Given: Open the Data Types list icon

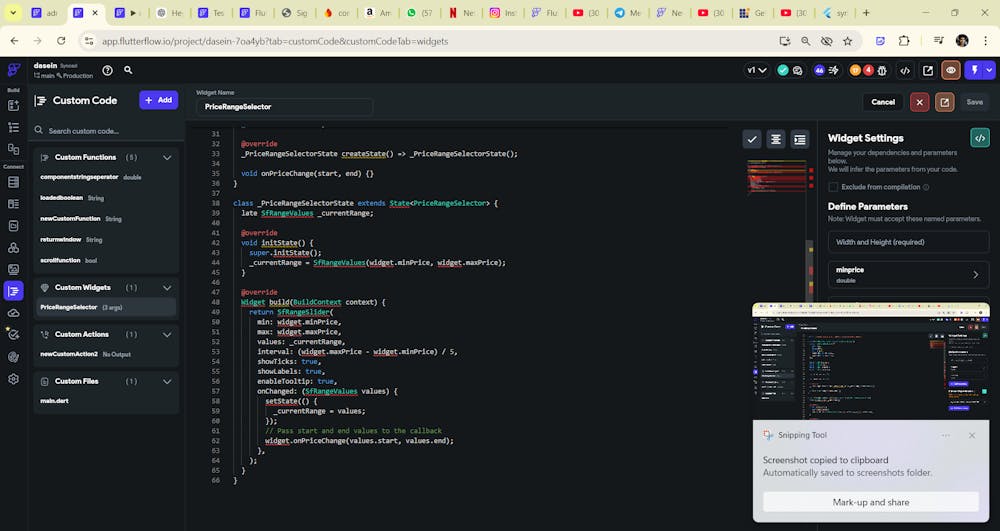Looking at the screenshot, I should click(13, 204).
